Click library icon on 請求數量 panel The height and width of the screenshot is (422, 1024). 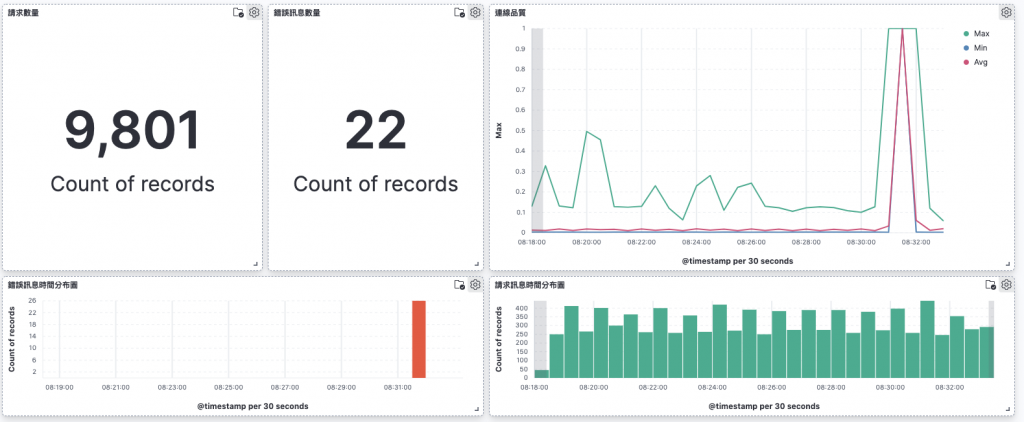(x=238, y=12)
